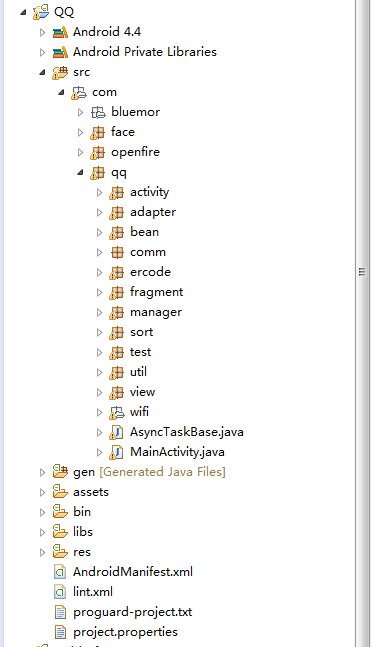Collapse the qq package
The height and width of the screenshot is (647, 375).
coord(80,172)
